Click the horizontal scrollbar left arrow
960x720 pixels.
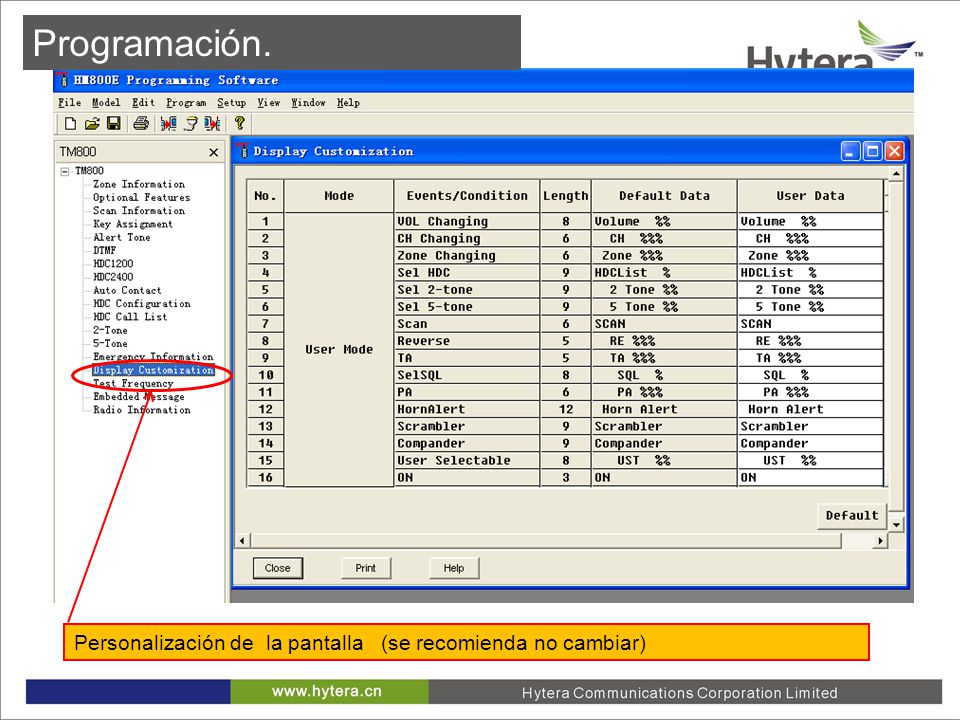[242, 541]
